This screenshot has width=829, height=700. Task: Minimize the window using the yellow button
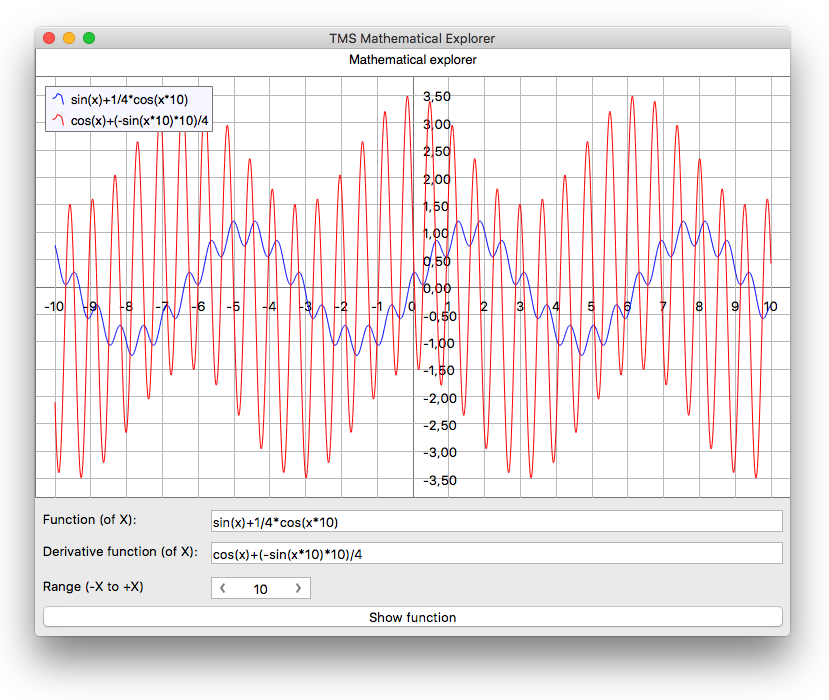coord(69,38)
